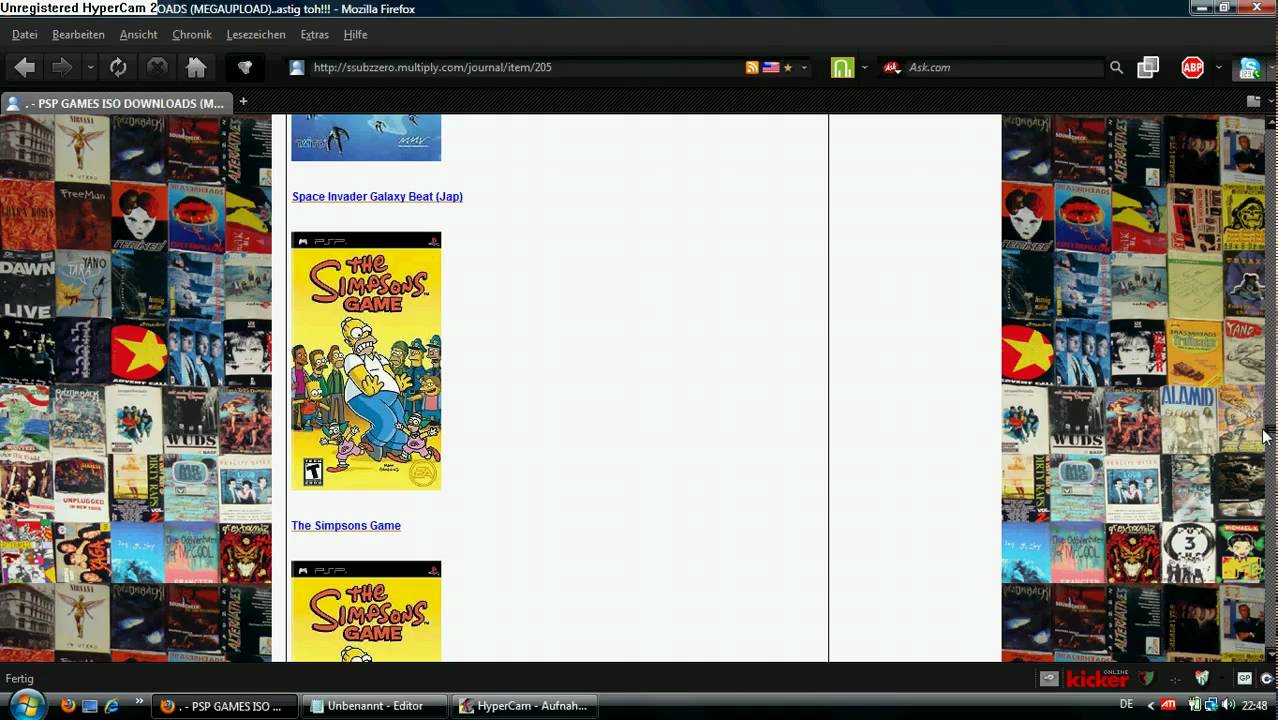Click the ATI tray icon
This screenshot has width=1278, height=720.
click(1168, 705)
